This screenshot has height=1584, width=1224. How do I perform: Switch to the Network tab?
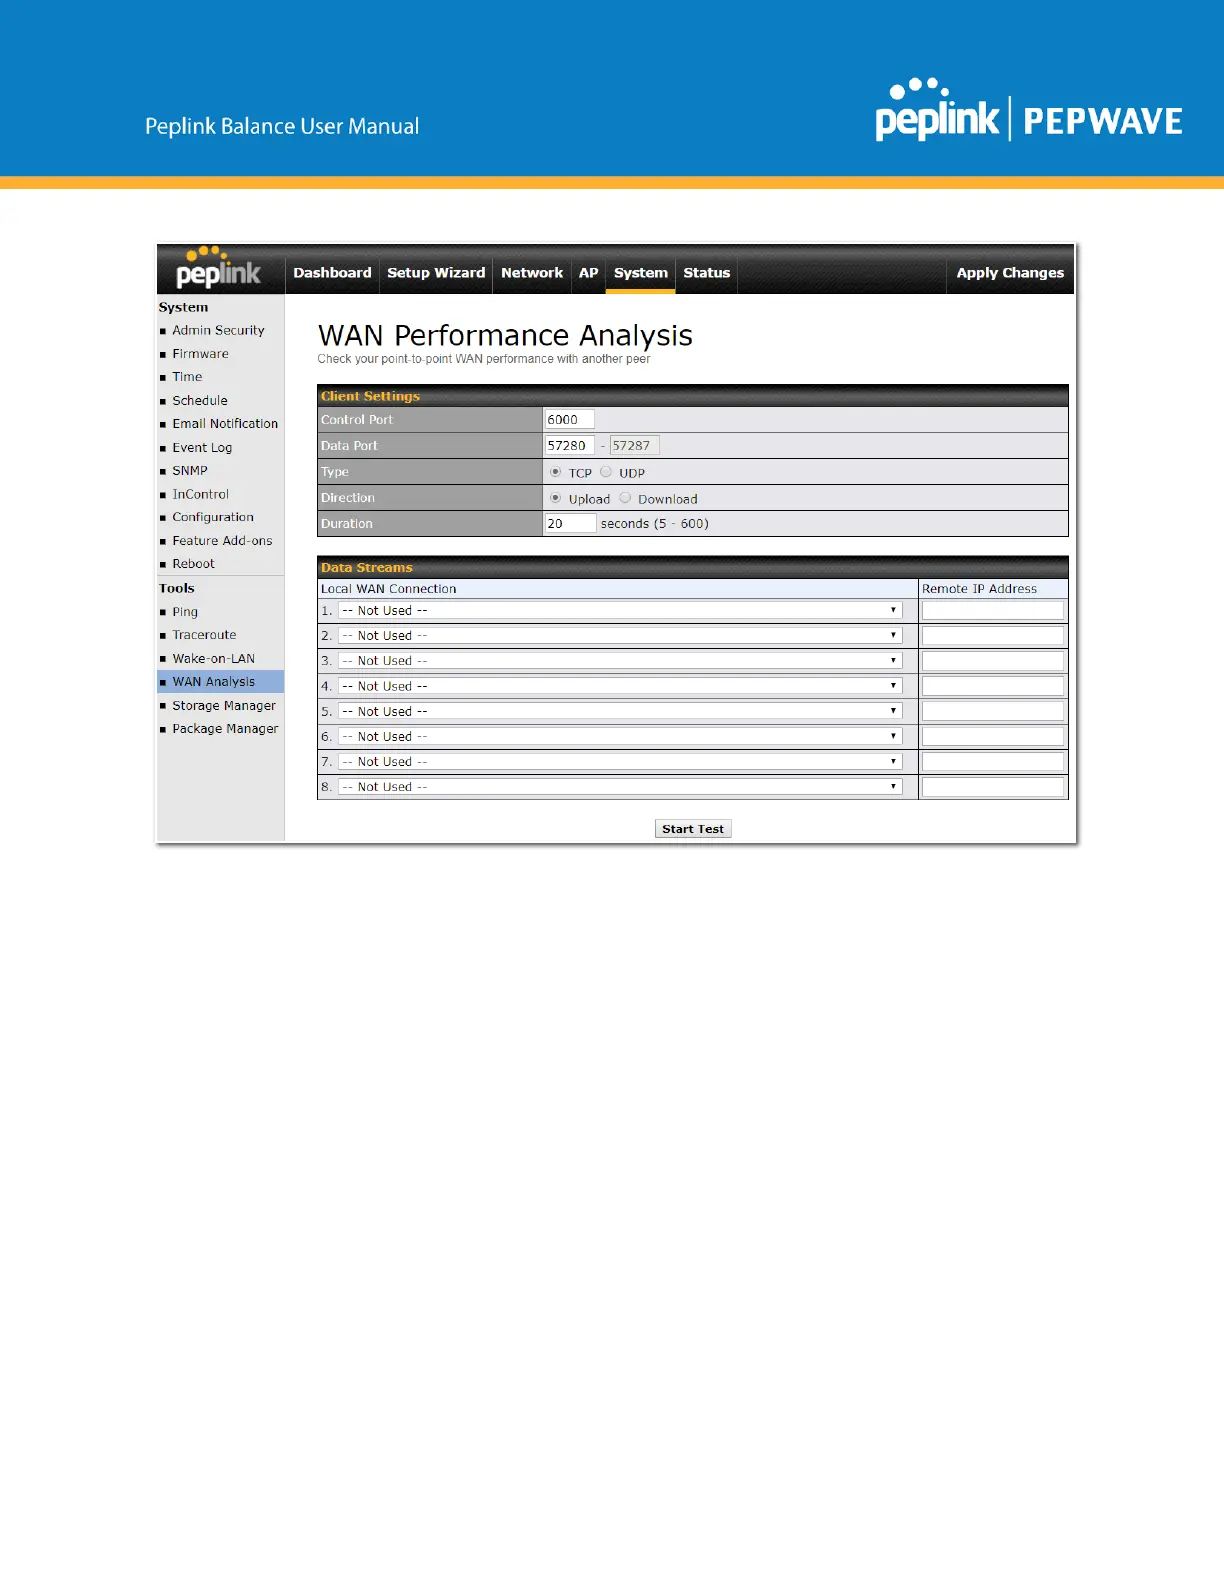(532, 273)
